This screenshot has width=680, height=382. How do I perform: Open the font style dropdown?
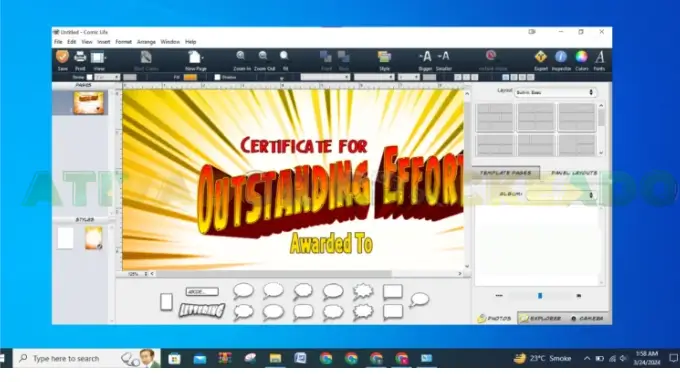(374, 77)
